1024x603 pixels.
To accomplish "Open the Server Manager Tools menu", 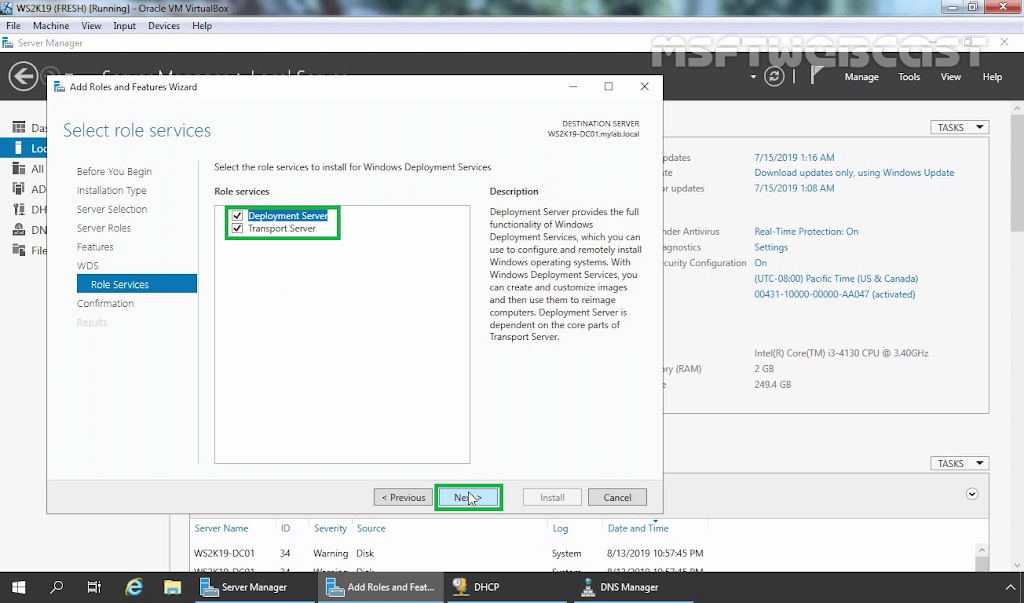I will (x=909, y=77).
